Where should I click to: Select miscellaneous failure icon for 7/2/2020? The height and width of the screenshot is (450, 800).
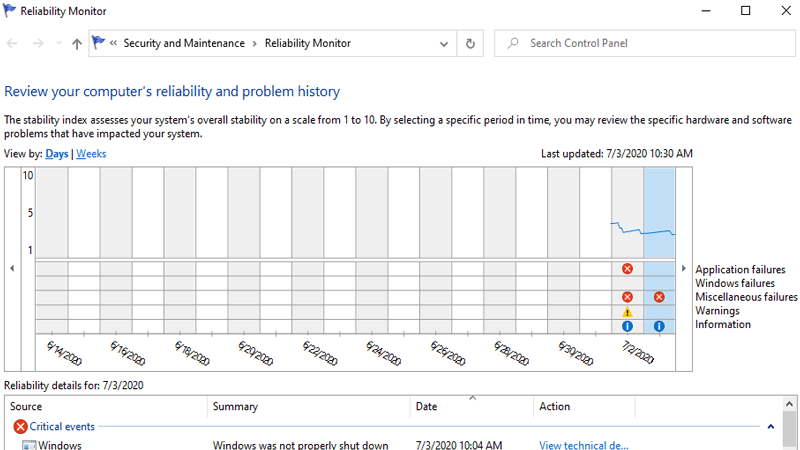627,297
